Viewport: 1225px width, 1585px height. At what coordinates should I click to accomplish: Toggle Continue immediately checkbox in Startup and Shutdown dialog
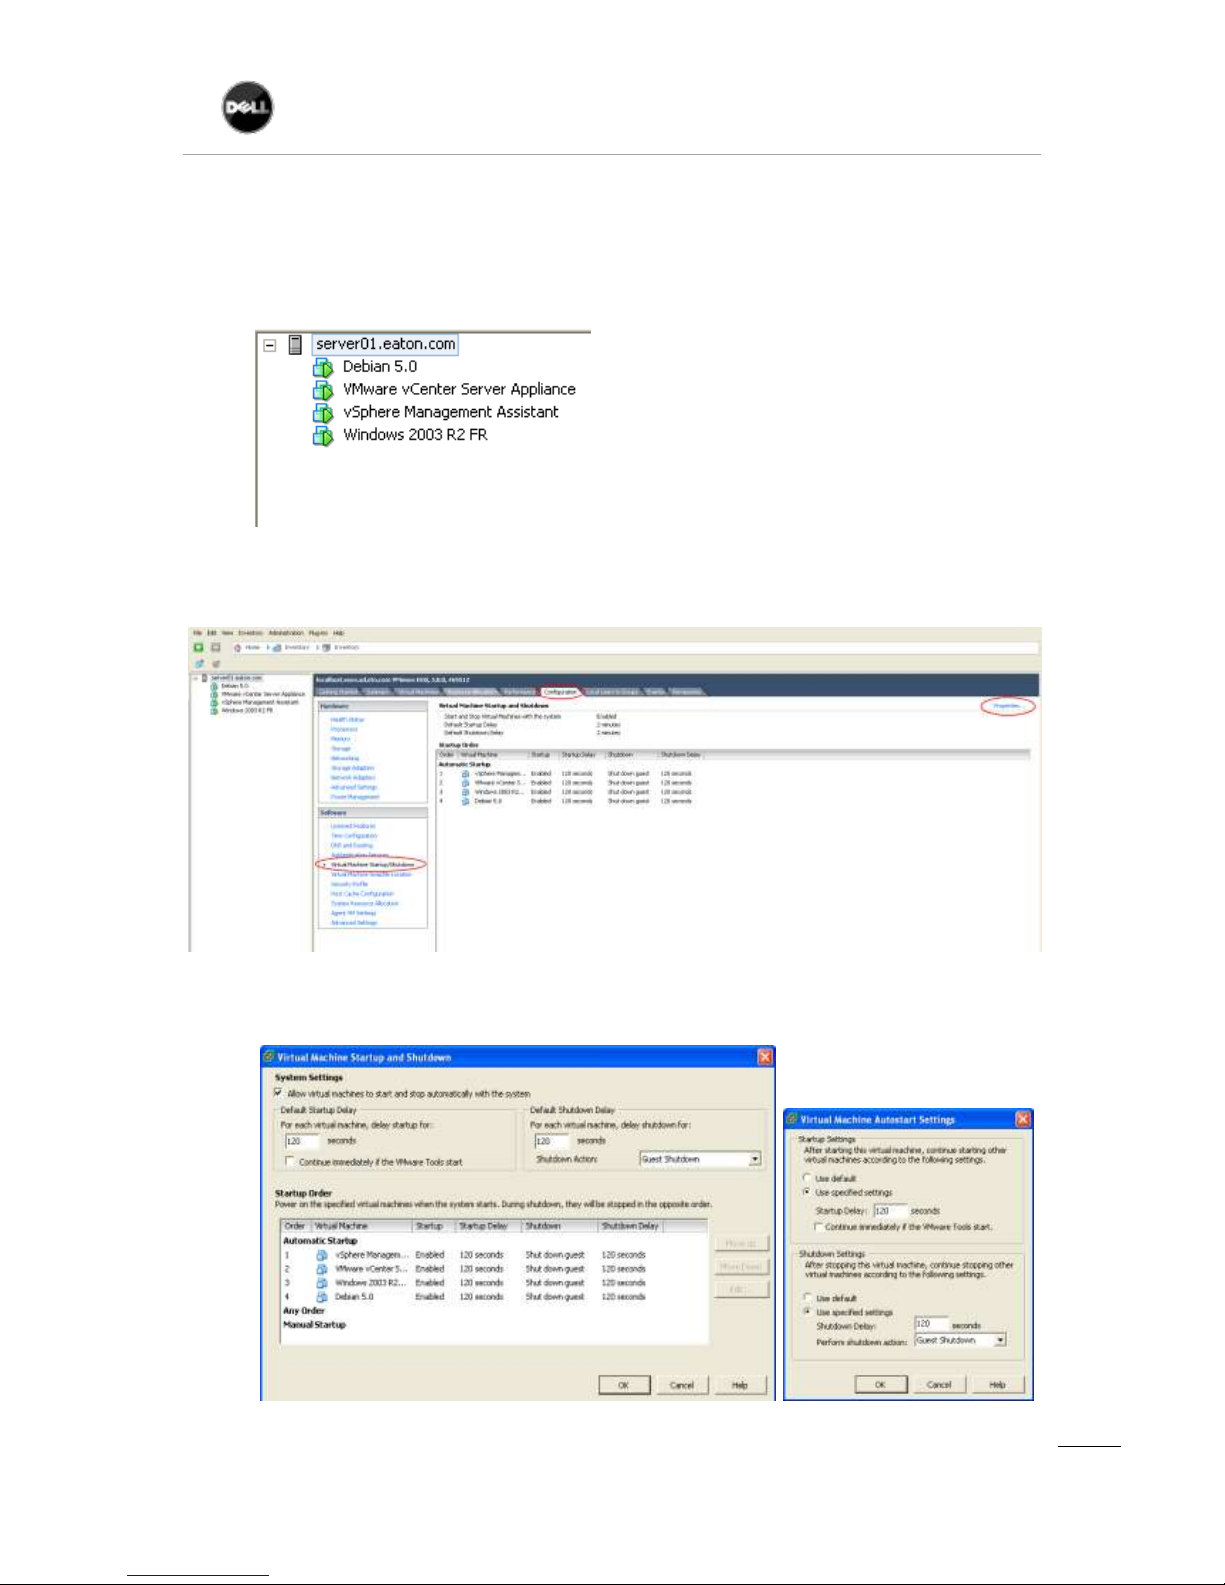pyautogui.click(x=291, y=1162)
